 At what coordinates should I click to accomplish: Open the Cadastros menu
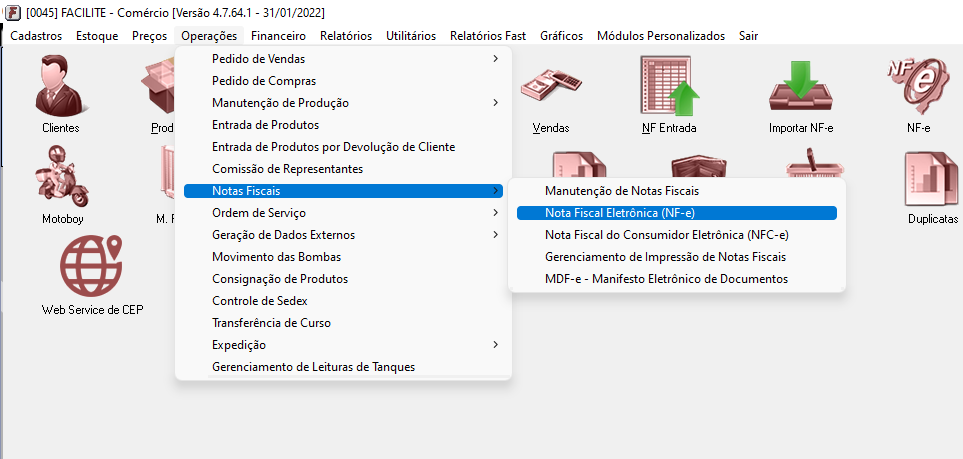[x=36, y=36]
